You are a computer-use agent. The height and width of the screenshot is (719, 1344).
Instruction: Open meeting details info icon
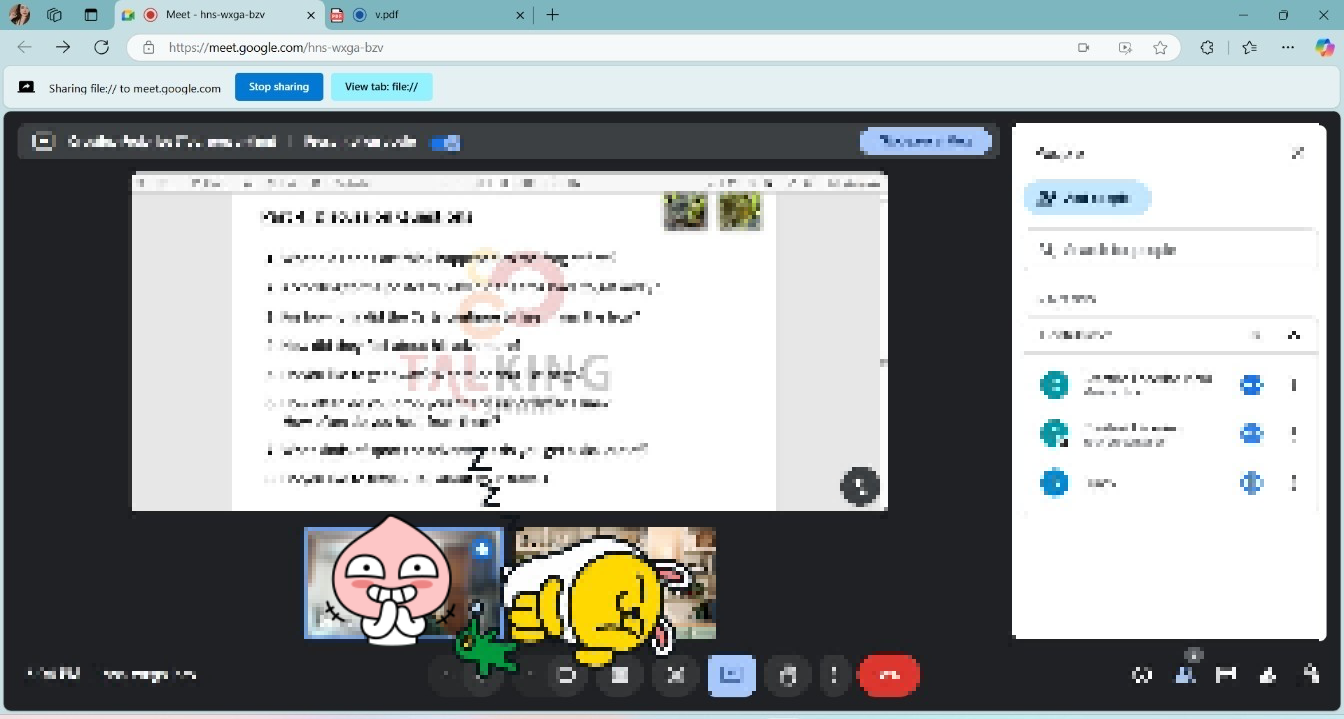click(1142, 675)
